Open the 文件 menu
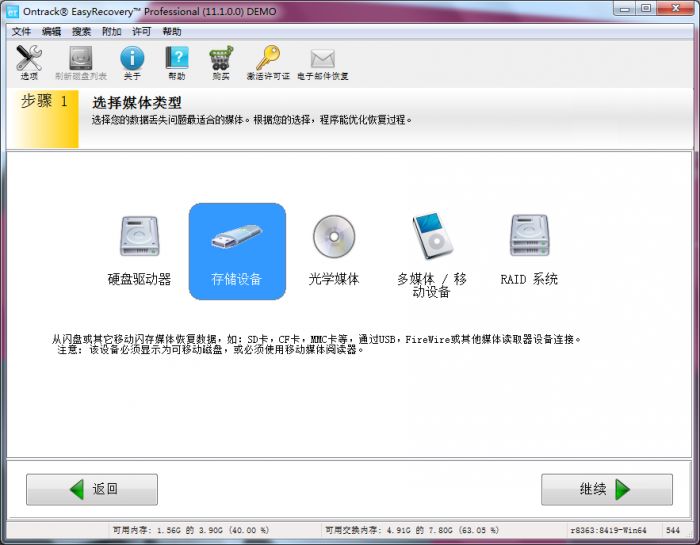The width and height of the screenshot is (700, 545). click(x=21, y=32)
